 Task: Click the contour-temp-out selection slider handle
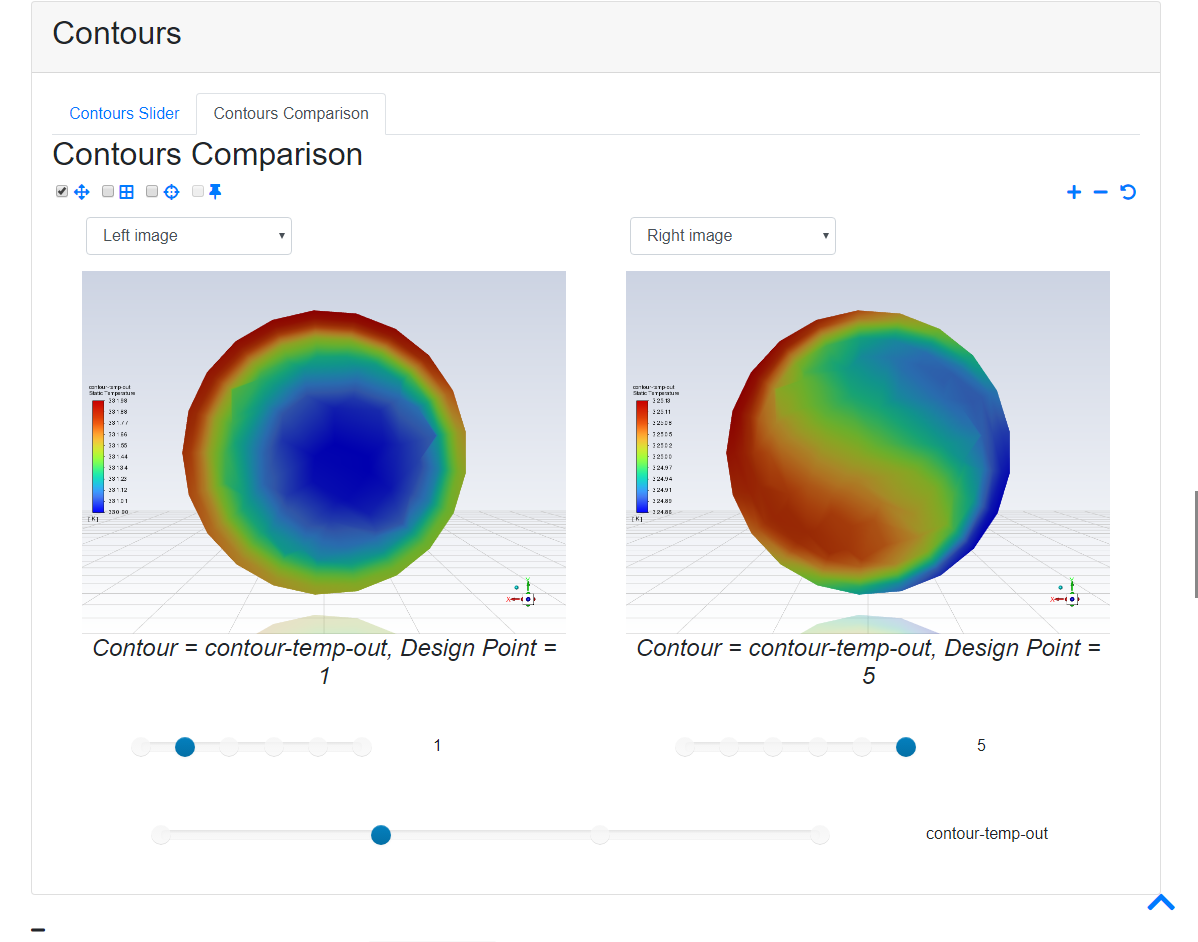pos(381,835)
